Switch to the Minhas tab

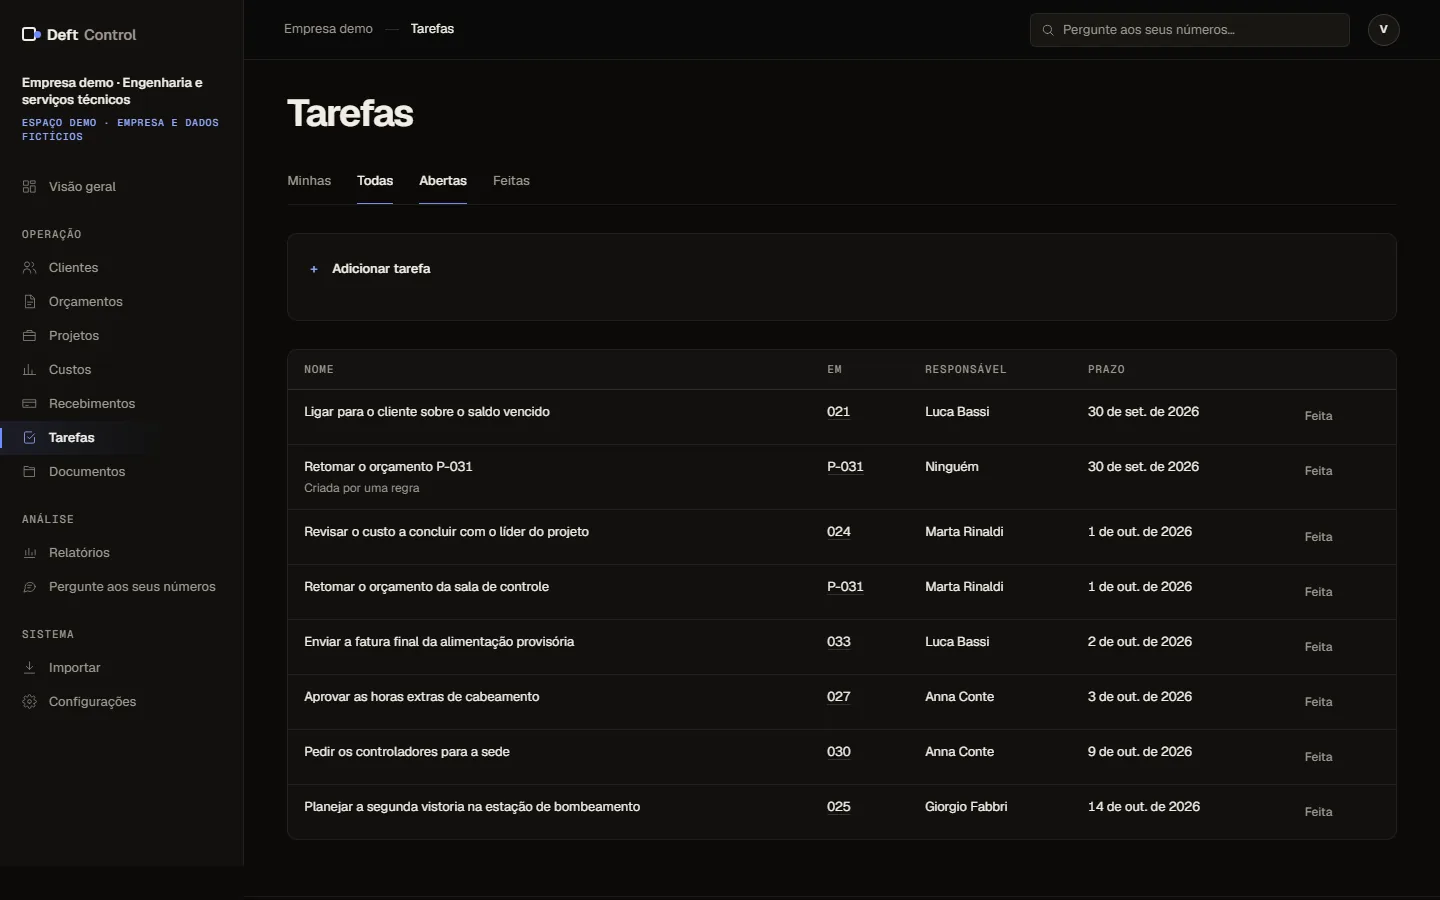309,181
